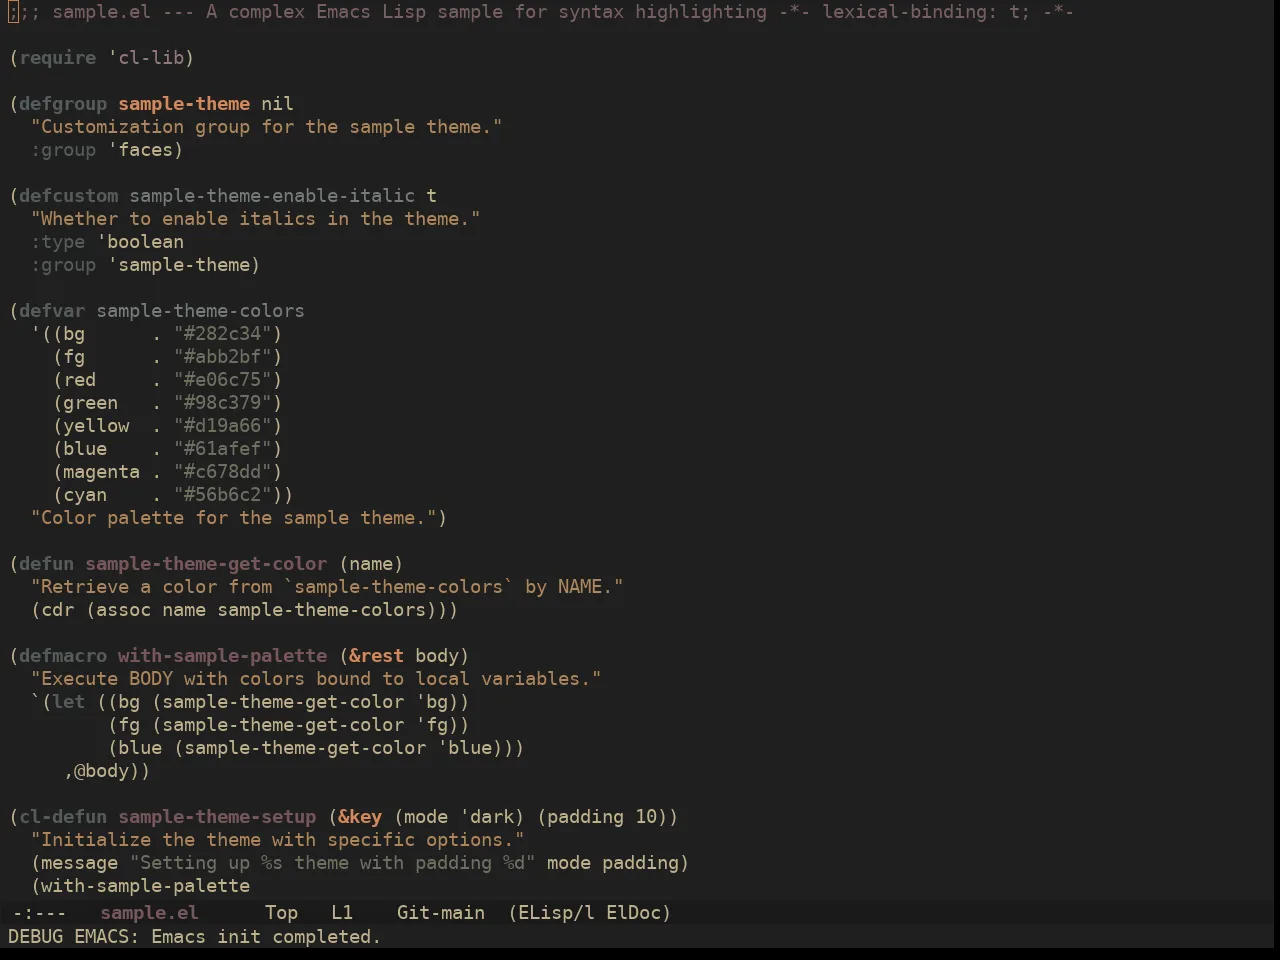Click the "#282c34" bg color string
Viewport: 1280px width, 960px height.
[223, 334]
